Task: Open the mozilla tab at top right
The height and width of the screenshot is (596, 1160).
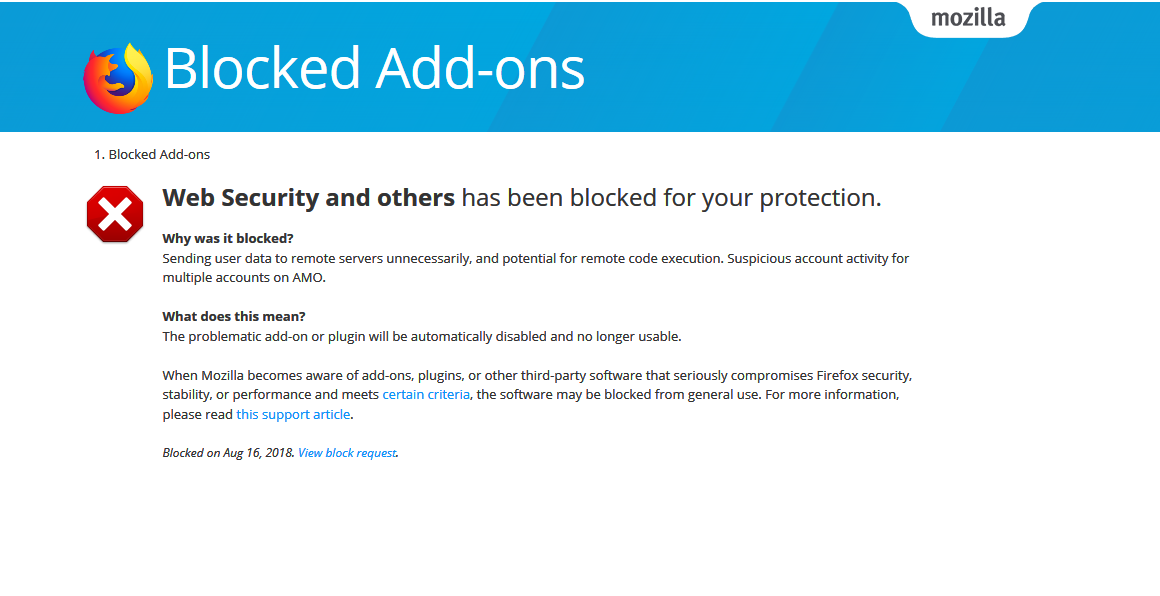Action: coord(967,19)
